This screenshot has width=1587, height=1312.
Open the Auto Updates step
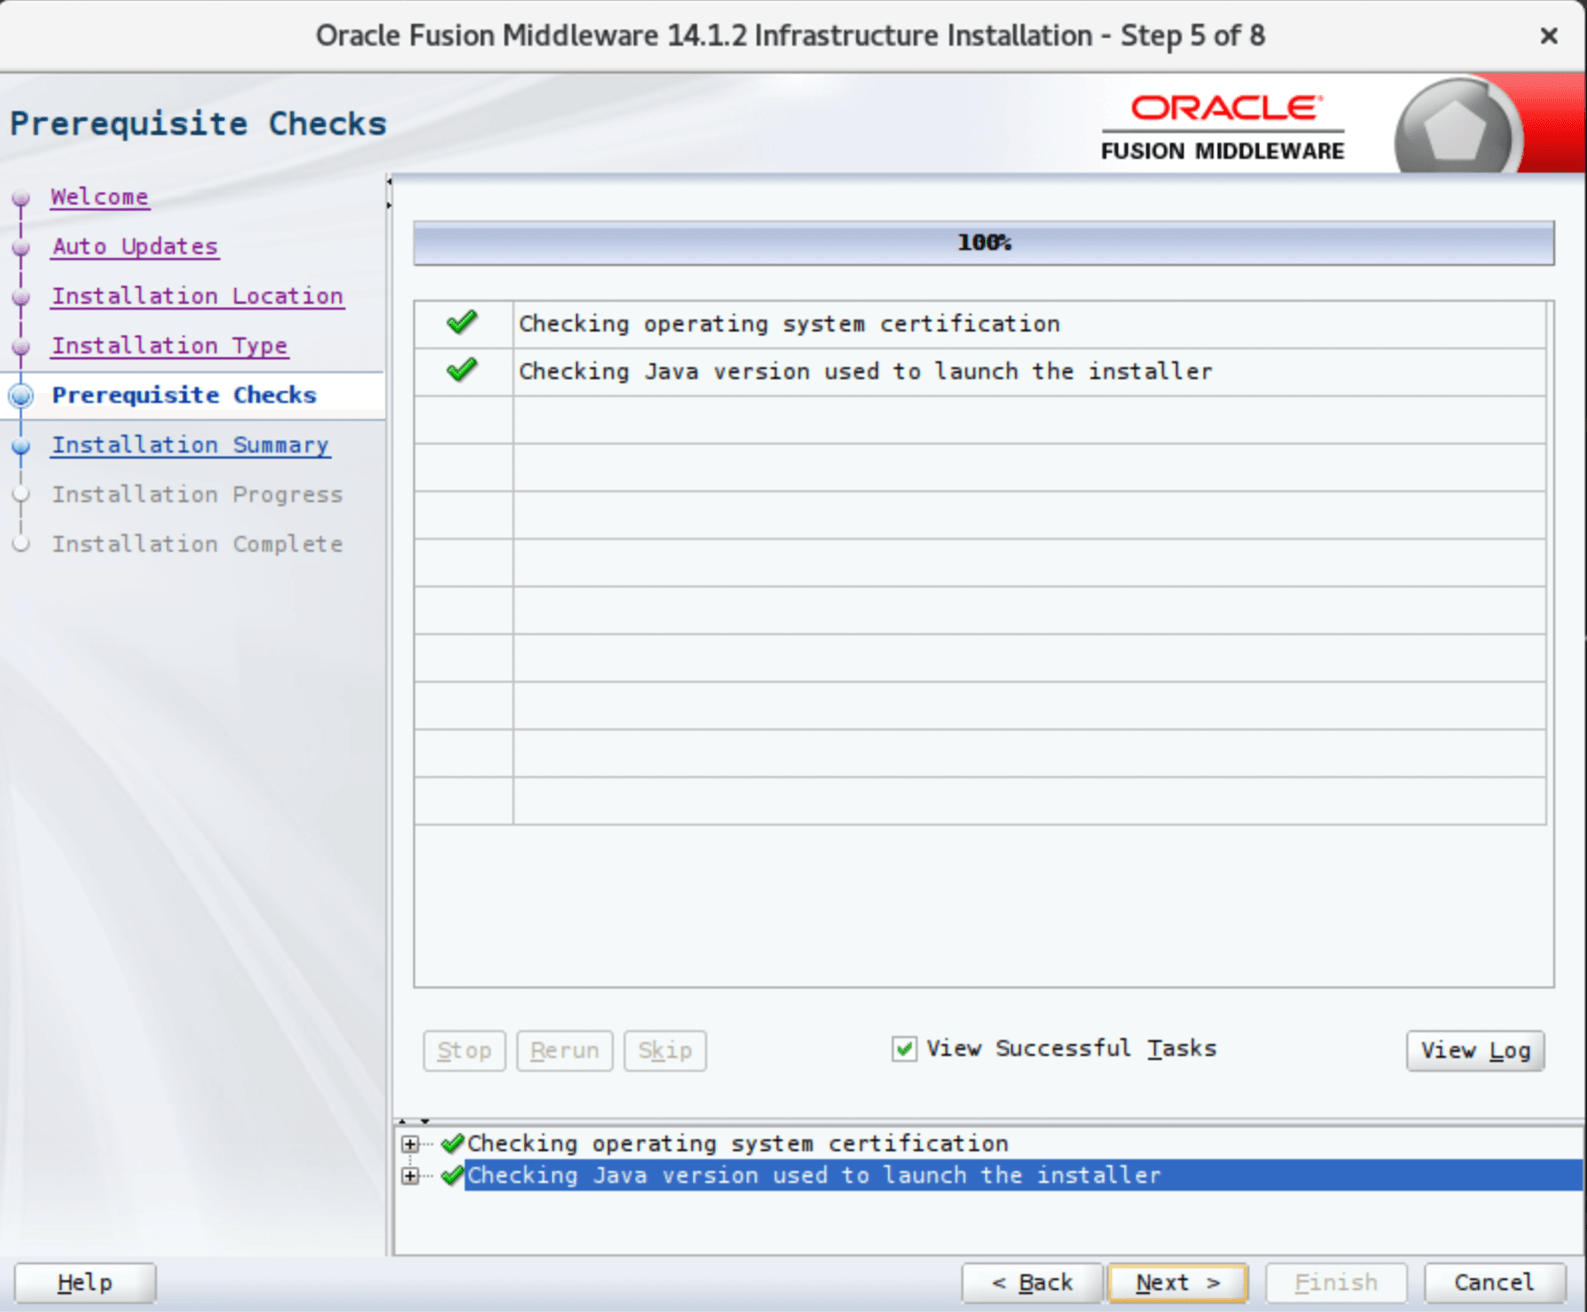(x=135, y=246)
